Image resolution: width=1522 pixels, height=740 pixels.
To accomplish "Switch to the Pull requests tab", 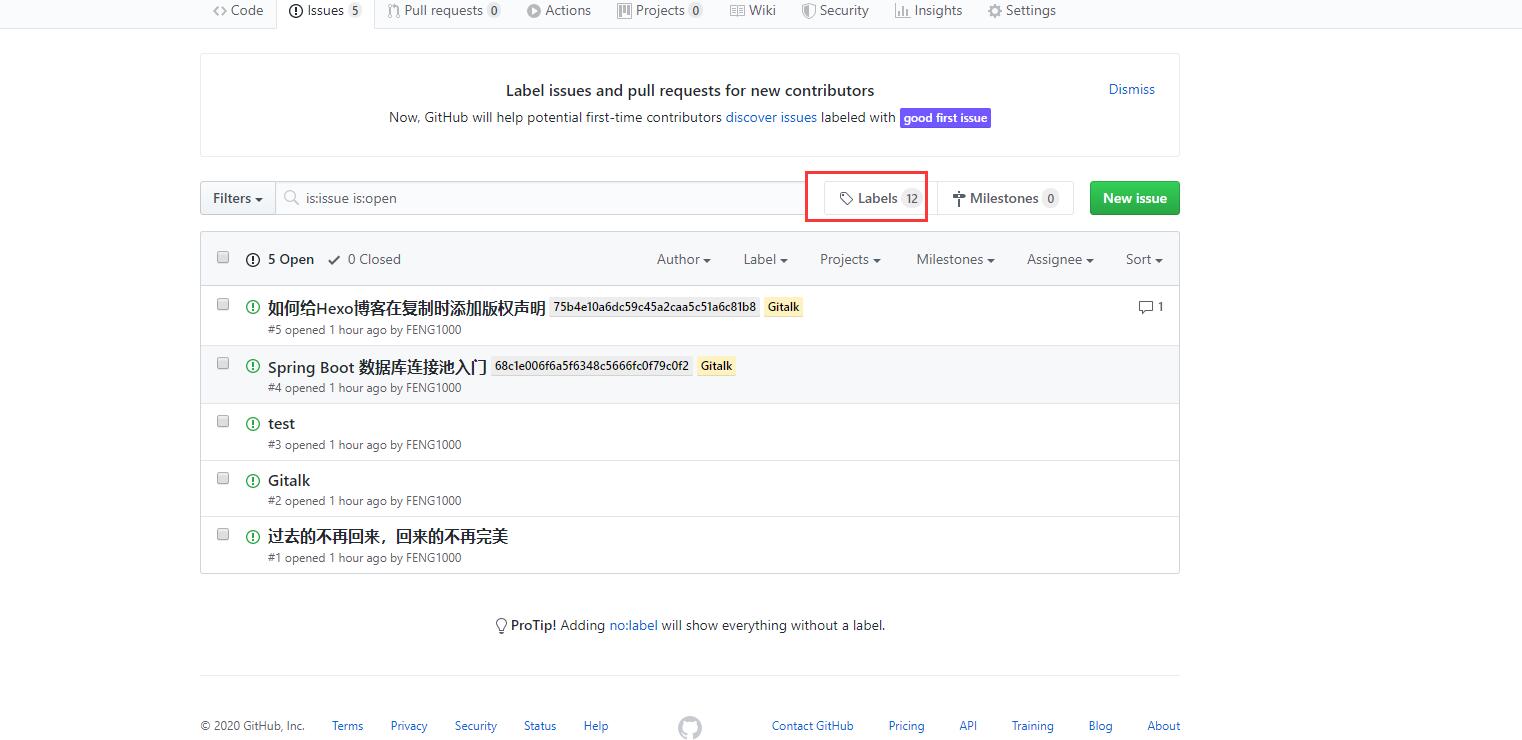I will pos(443,11).
